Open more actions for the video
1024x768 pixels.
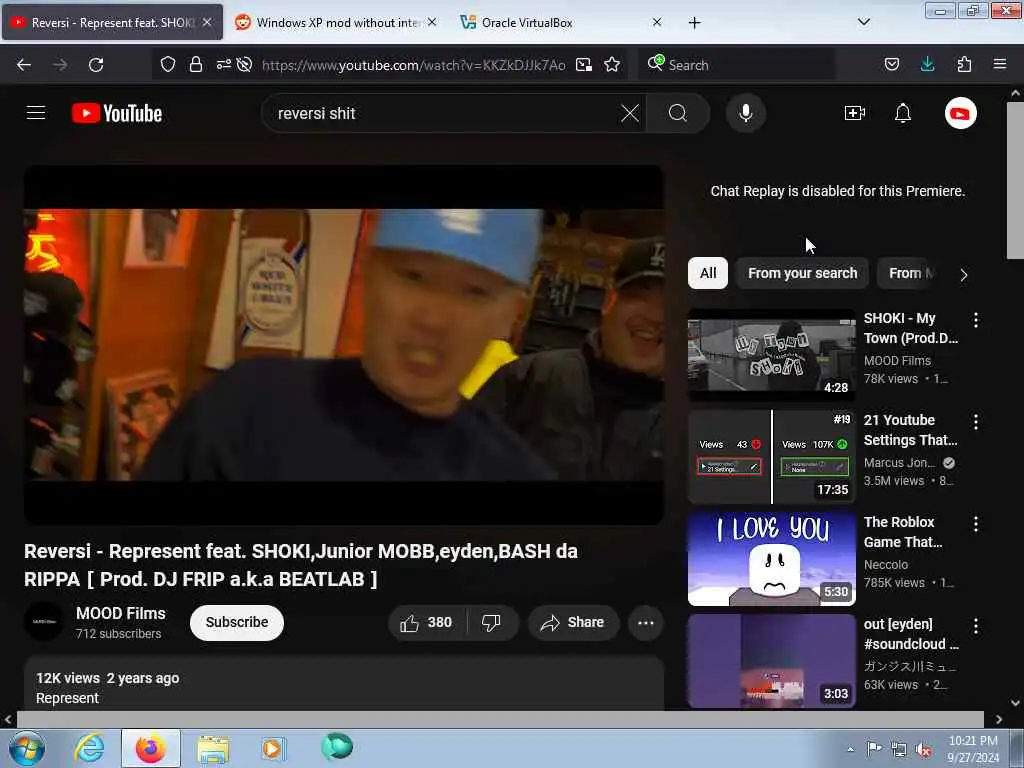[645, 622]
